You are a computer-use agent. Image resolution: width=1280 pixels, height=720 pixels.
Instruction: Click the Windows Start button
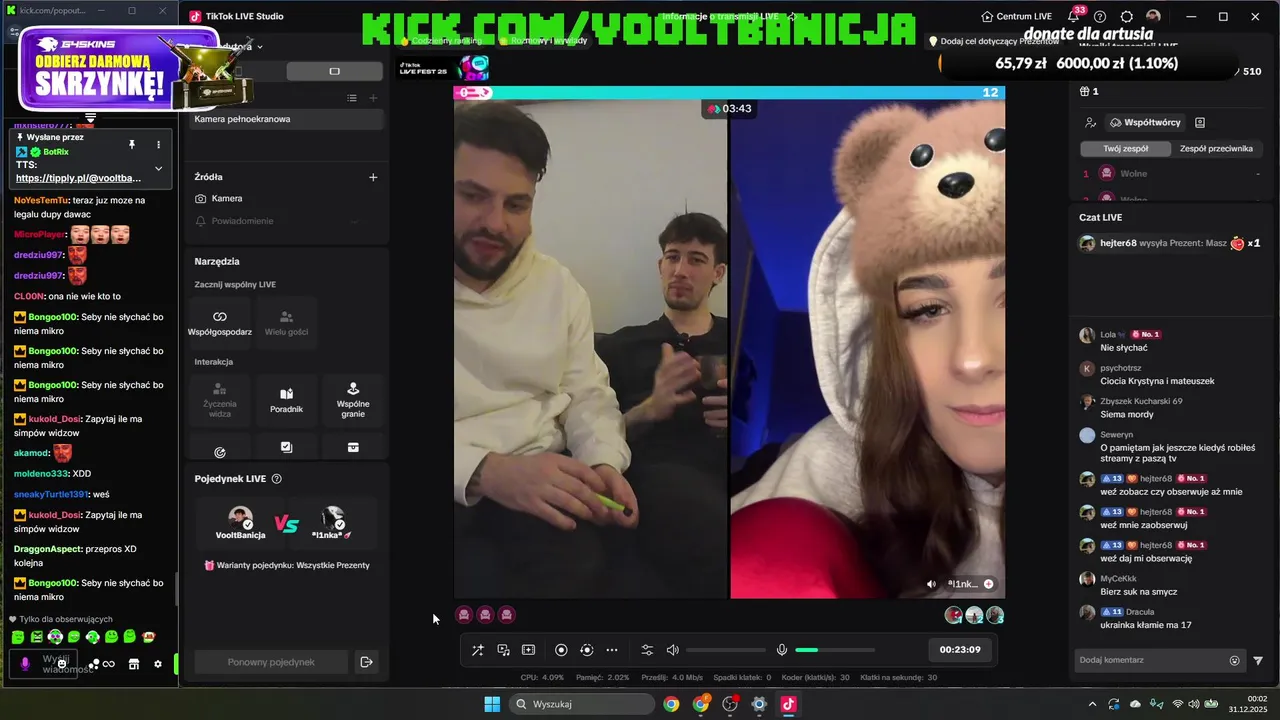point(492,704)
